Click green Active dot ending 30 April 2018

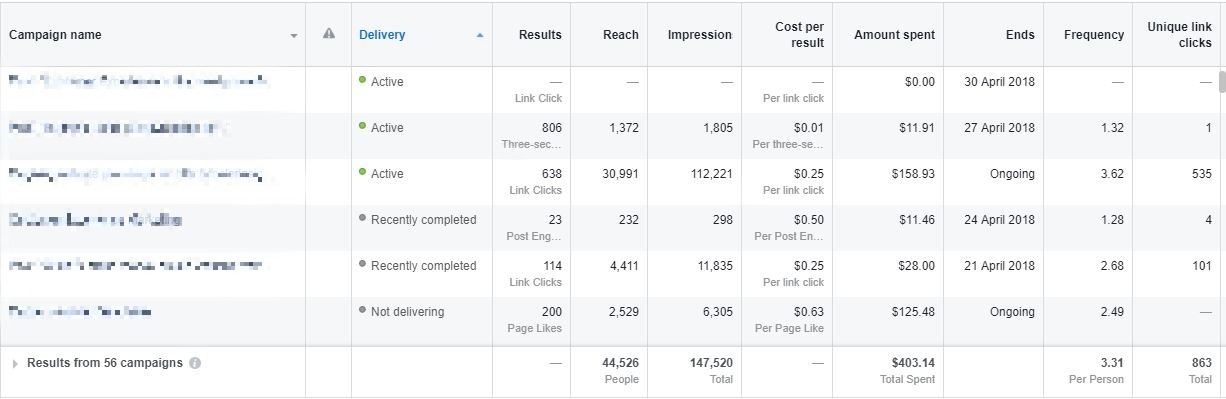(362, 80)
